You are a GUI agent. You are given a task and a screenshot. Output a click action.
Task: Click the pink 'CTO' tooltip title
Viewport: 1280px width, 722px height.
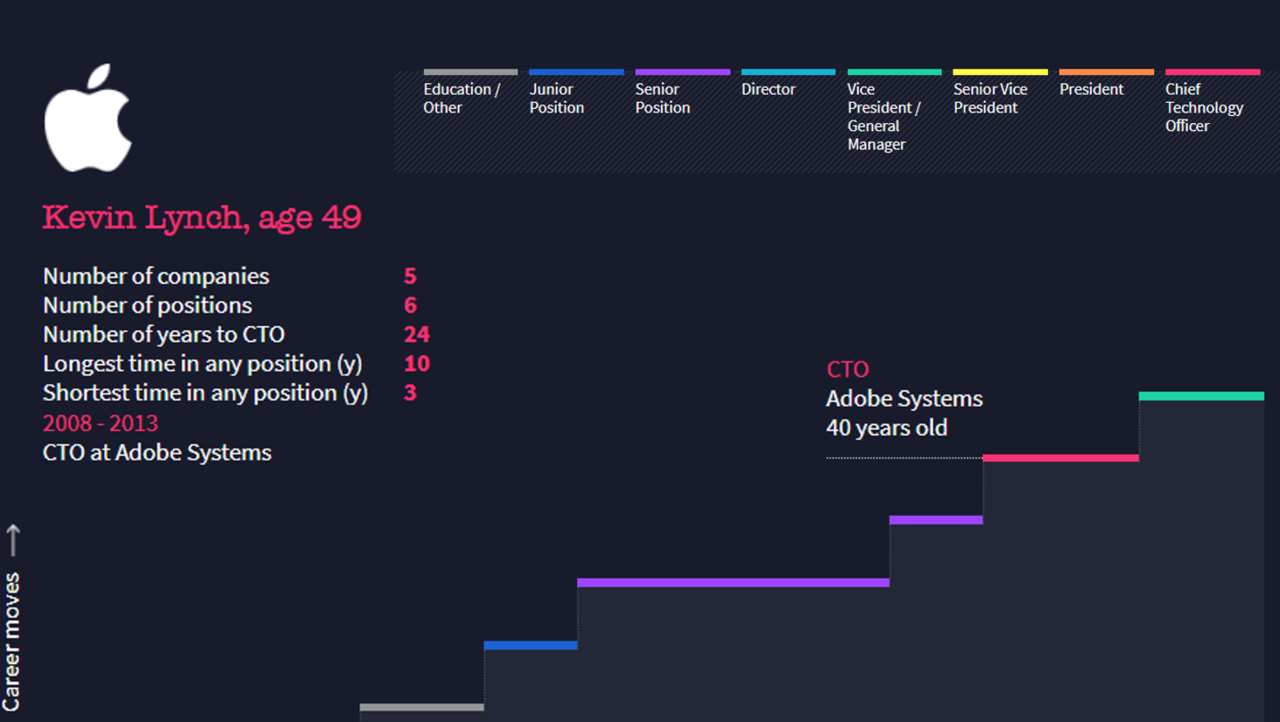pos(848,369)
